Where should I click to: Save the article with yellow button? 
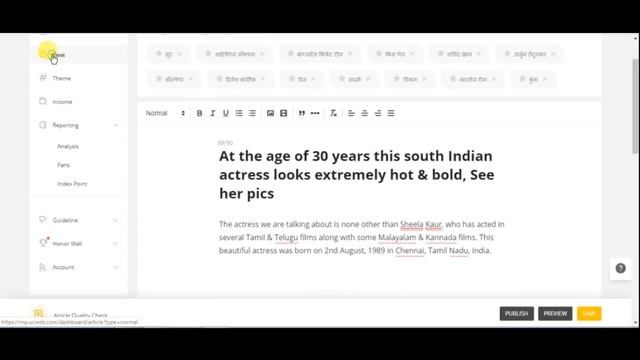(x=589, y=313)
